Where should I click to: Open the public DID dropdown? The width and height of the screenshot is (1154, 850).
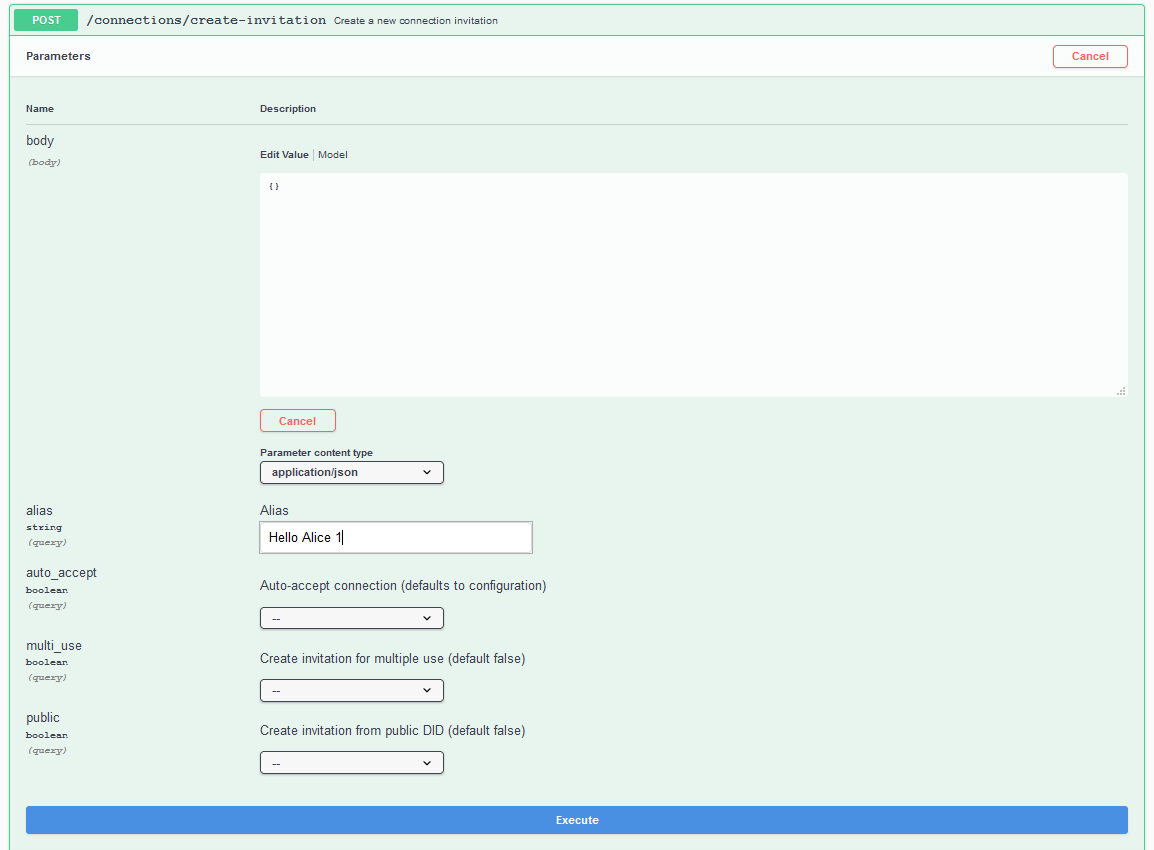click(x=351, y=762)
